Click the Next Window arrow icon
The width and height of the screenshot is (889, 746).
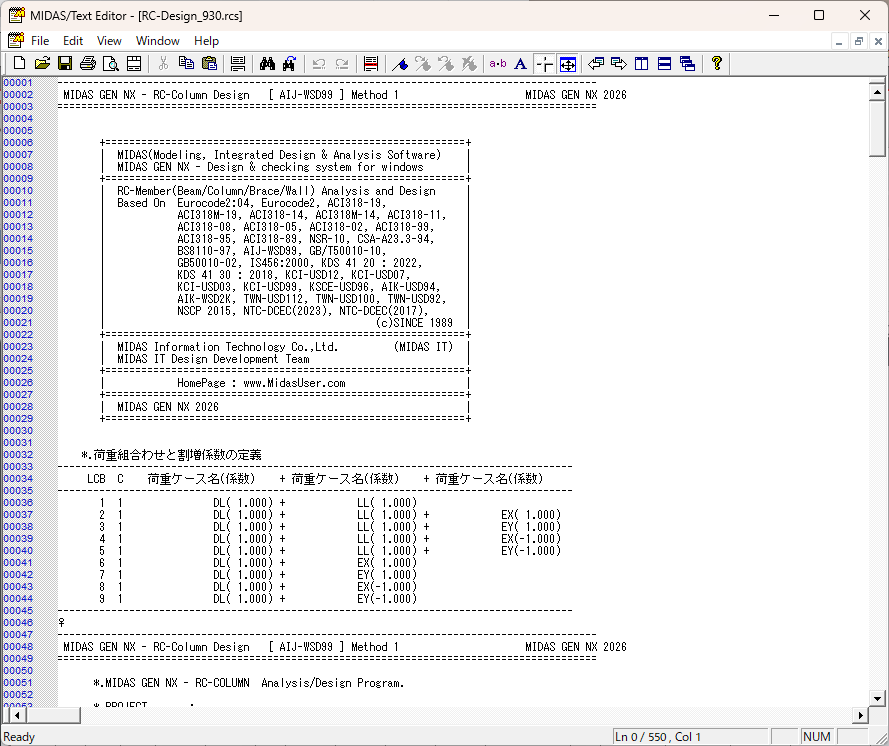[x=619, y=63]
